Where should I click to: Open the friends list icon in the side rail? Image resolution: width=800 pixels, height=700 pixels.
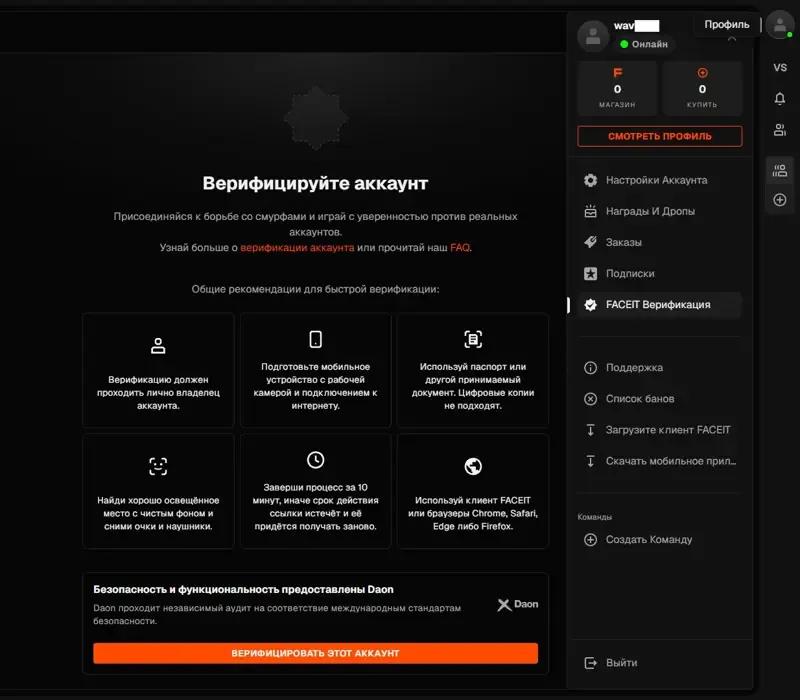pos(780,130)
